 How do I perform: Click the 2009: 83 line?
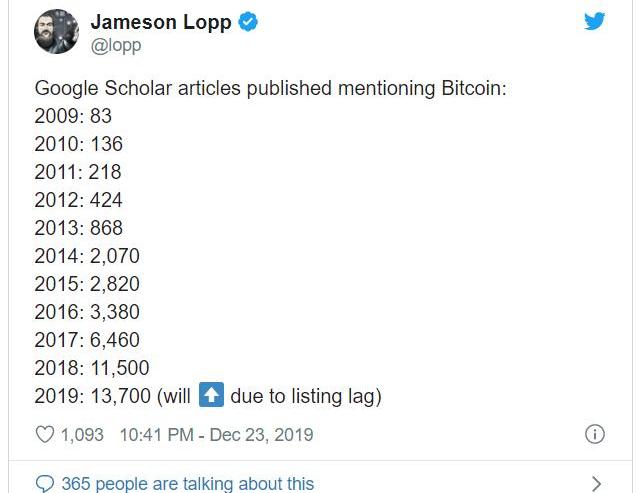click(x=73, y=116)
